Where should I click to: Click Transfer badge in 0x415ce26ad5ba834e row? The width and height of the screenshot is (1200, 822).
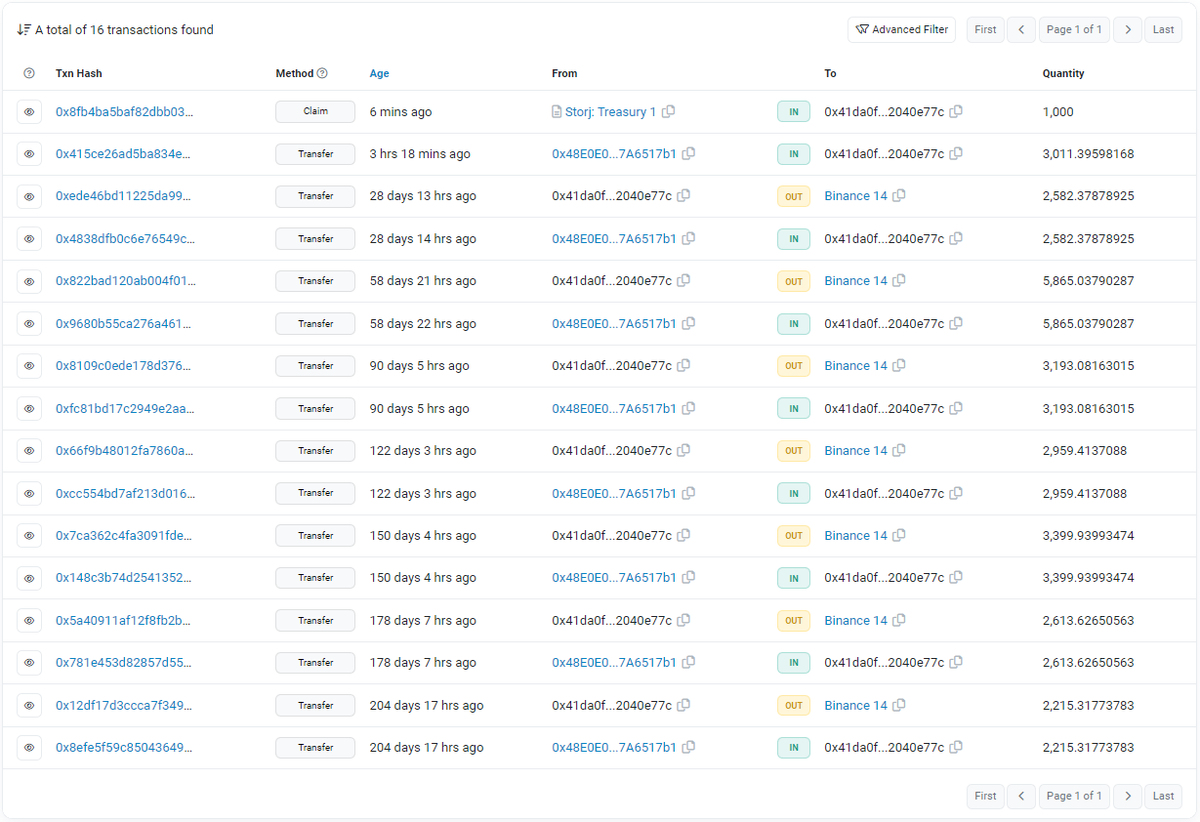coord(315,154)
